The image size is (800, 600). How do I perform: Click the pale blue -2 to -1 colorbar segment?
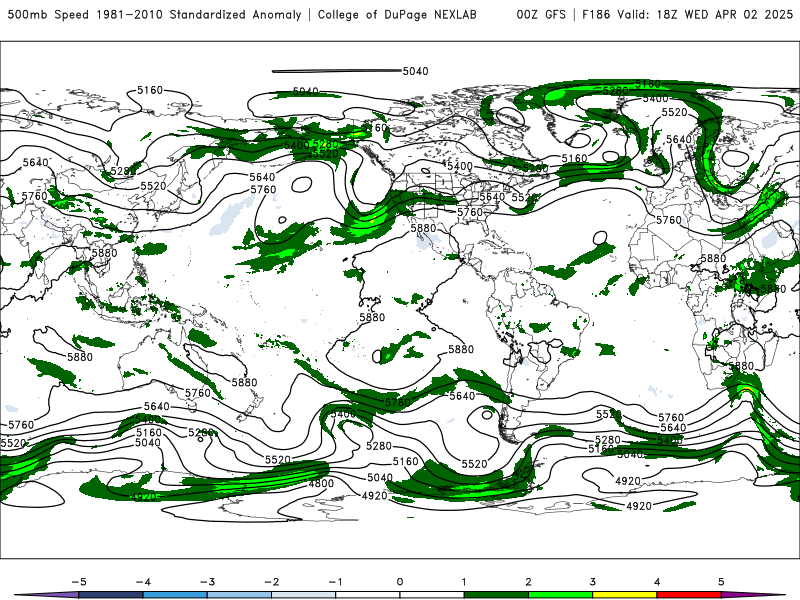coord(304,595)
